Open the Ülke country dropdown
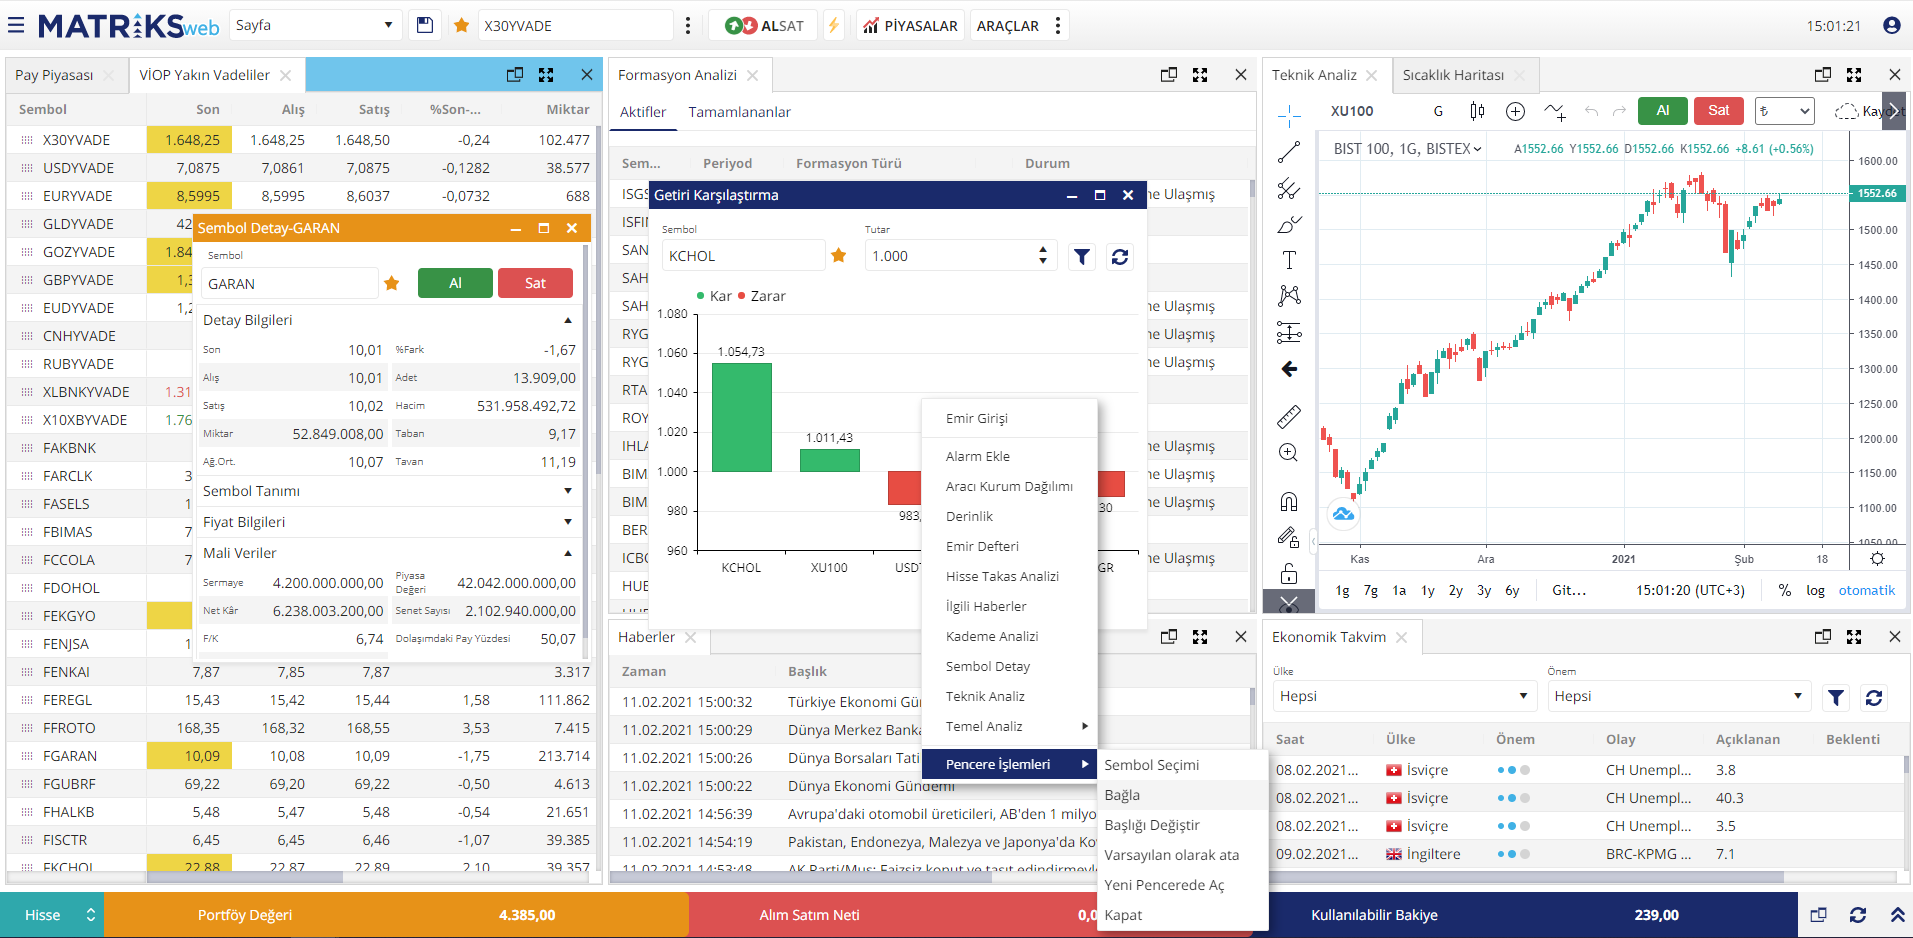The height and width of the screenshot is (938, 1913). (x=1404, y=696)
